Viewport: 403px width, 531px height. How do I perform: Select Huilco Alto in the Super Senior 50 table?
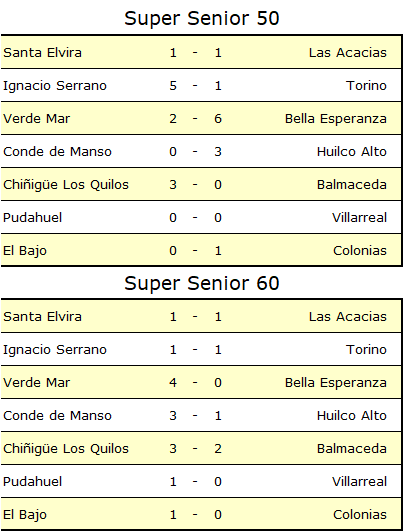pyautogui.click(x=352, y=152)
